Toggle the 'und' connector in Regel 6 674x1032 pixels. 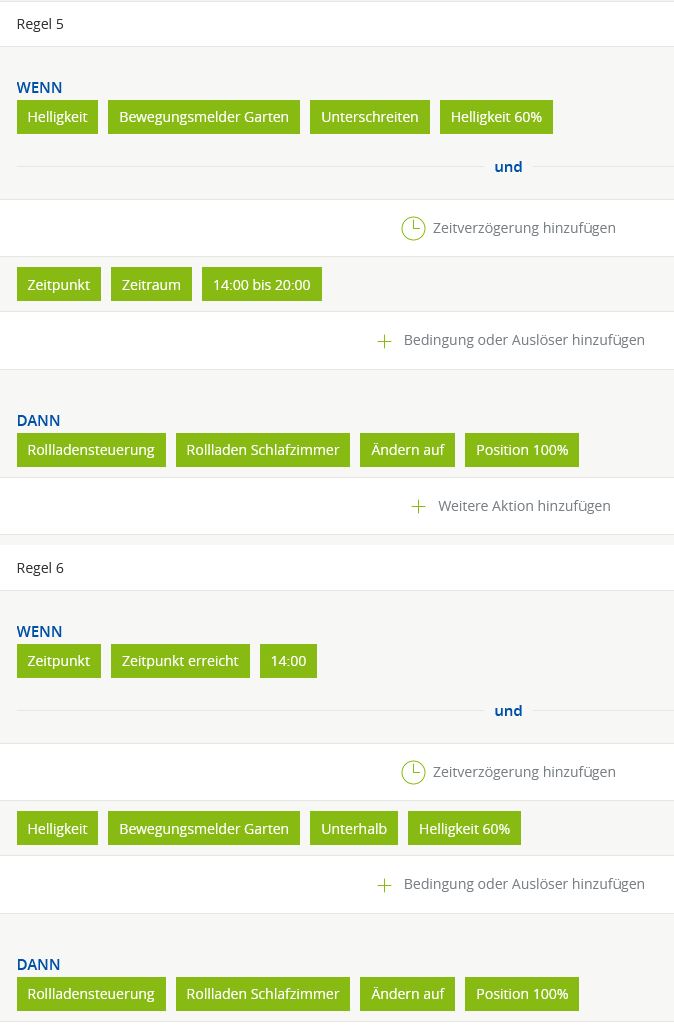508,711
